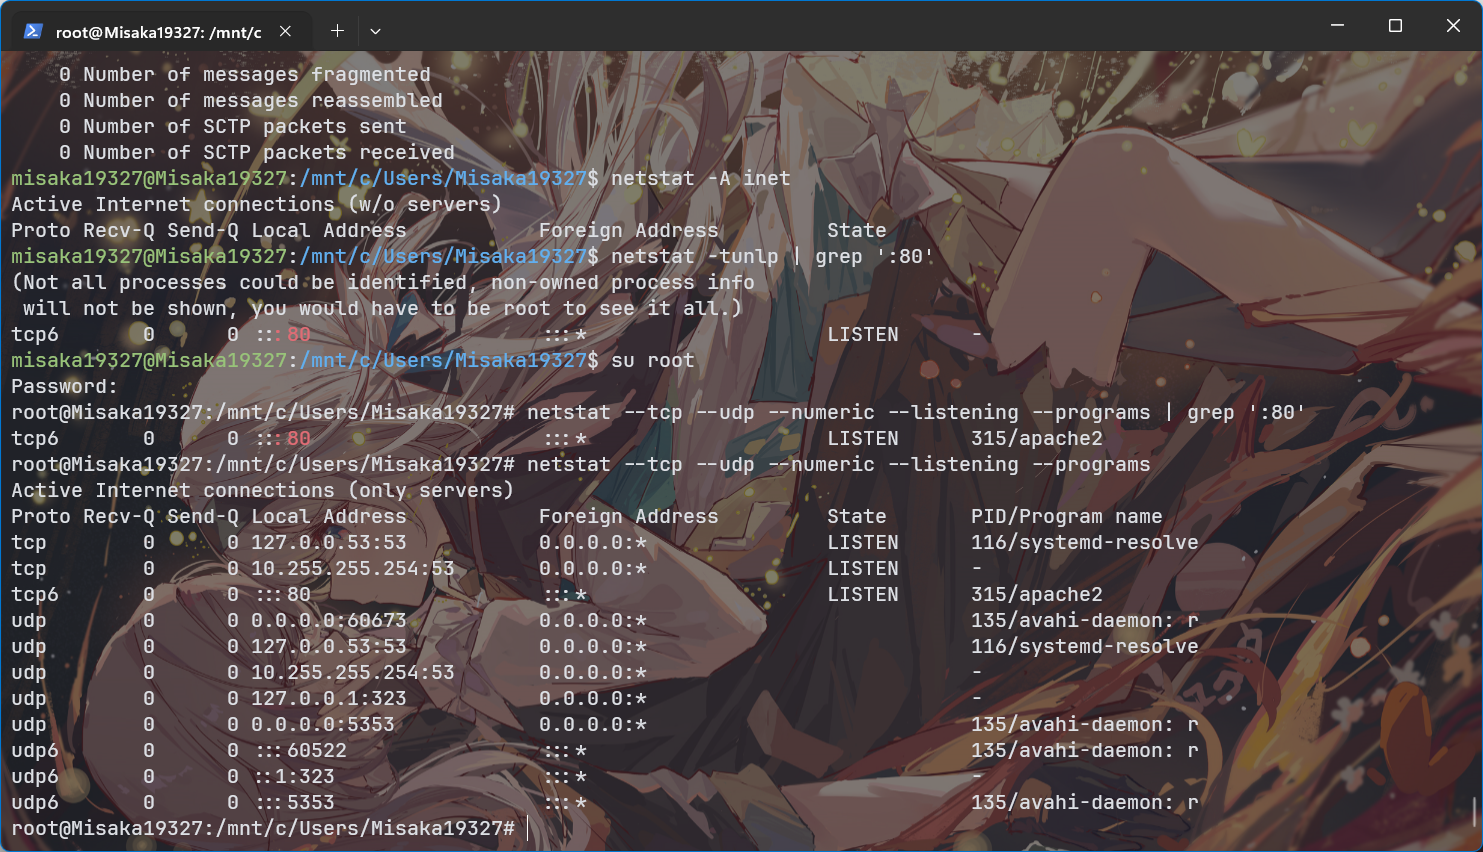Close the root@Misaka19327 terminal tab
Screen dimensions: 1483x852
(285, 31)
